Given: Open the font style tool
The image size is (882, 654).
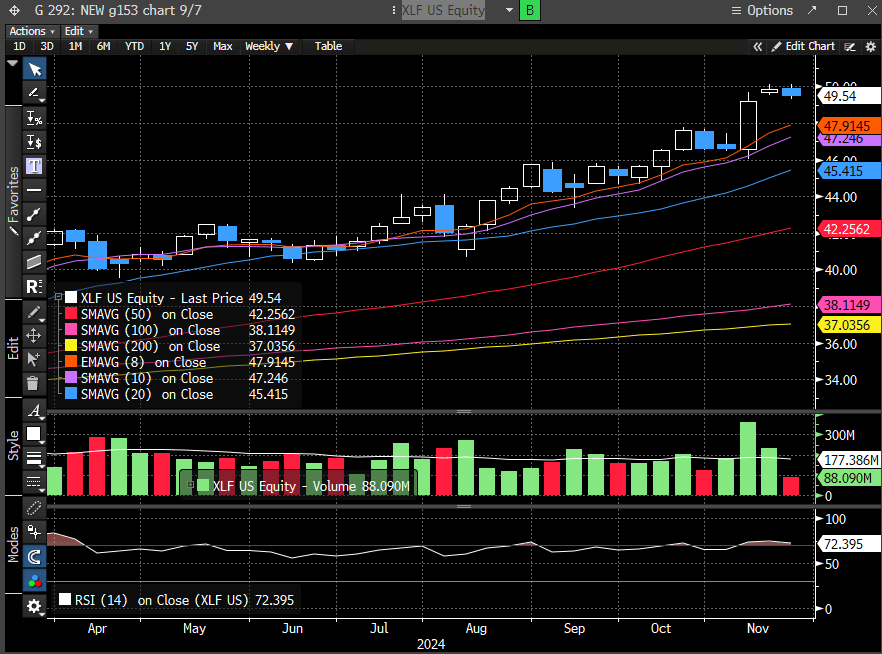Looking at the screenshot, I should click(x=34, y=411).
